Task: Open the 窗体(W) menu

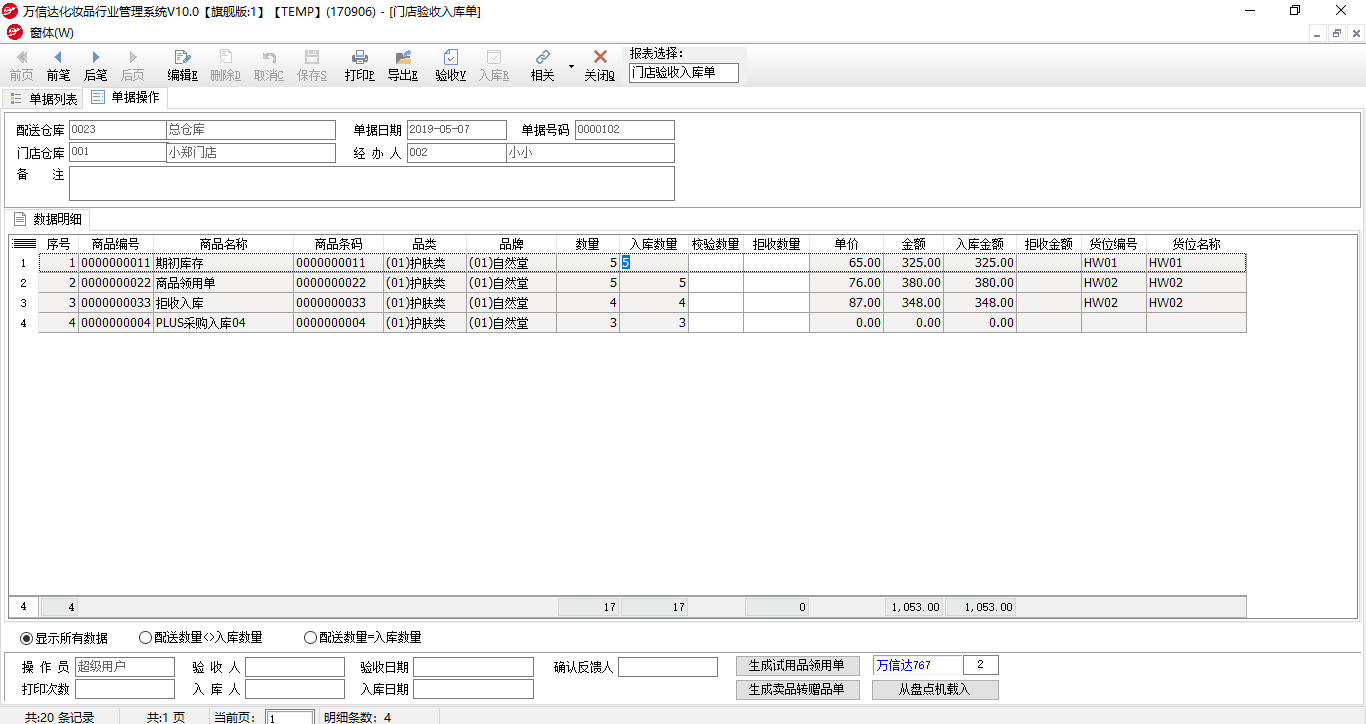Action: click(51, 33)
